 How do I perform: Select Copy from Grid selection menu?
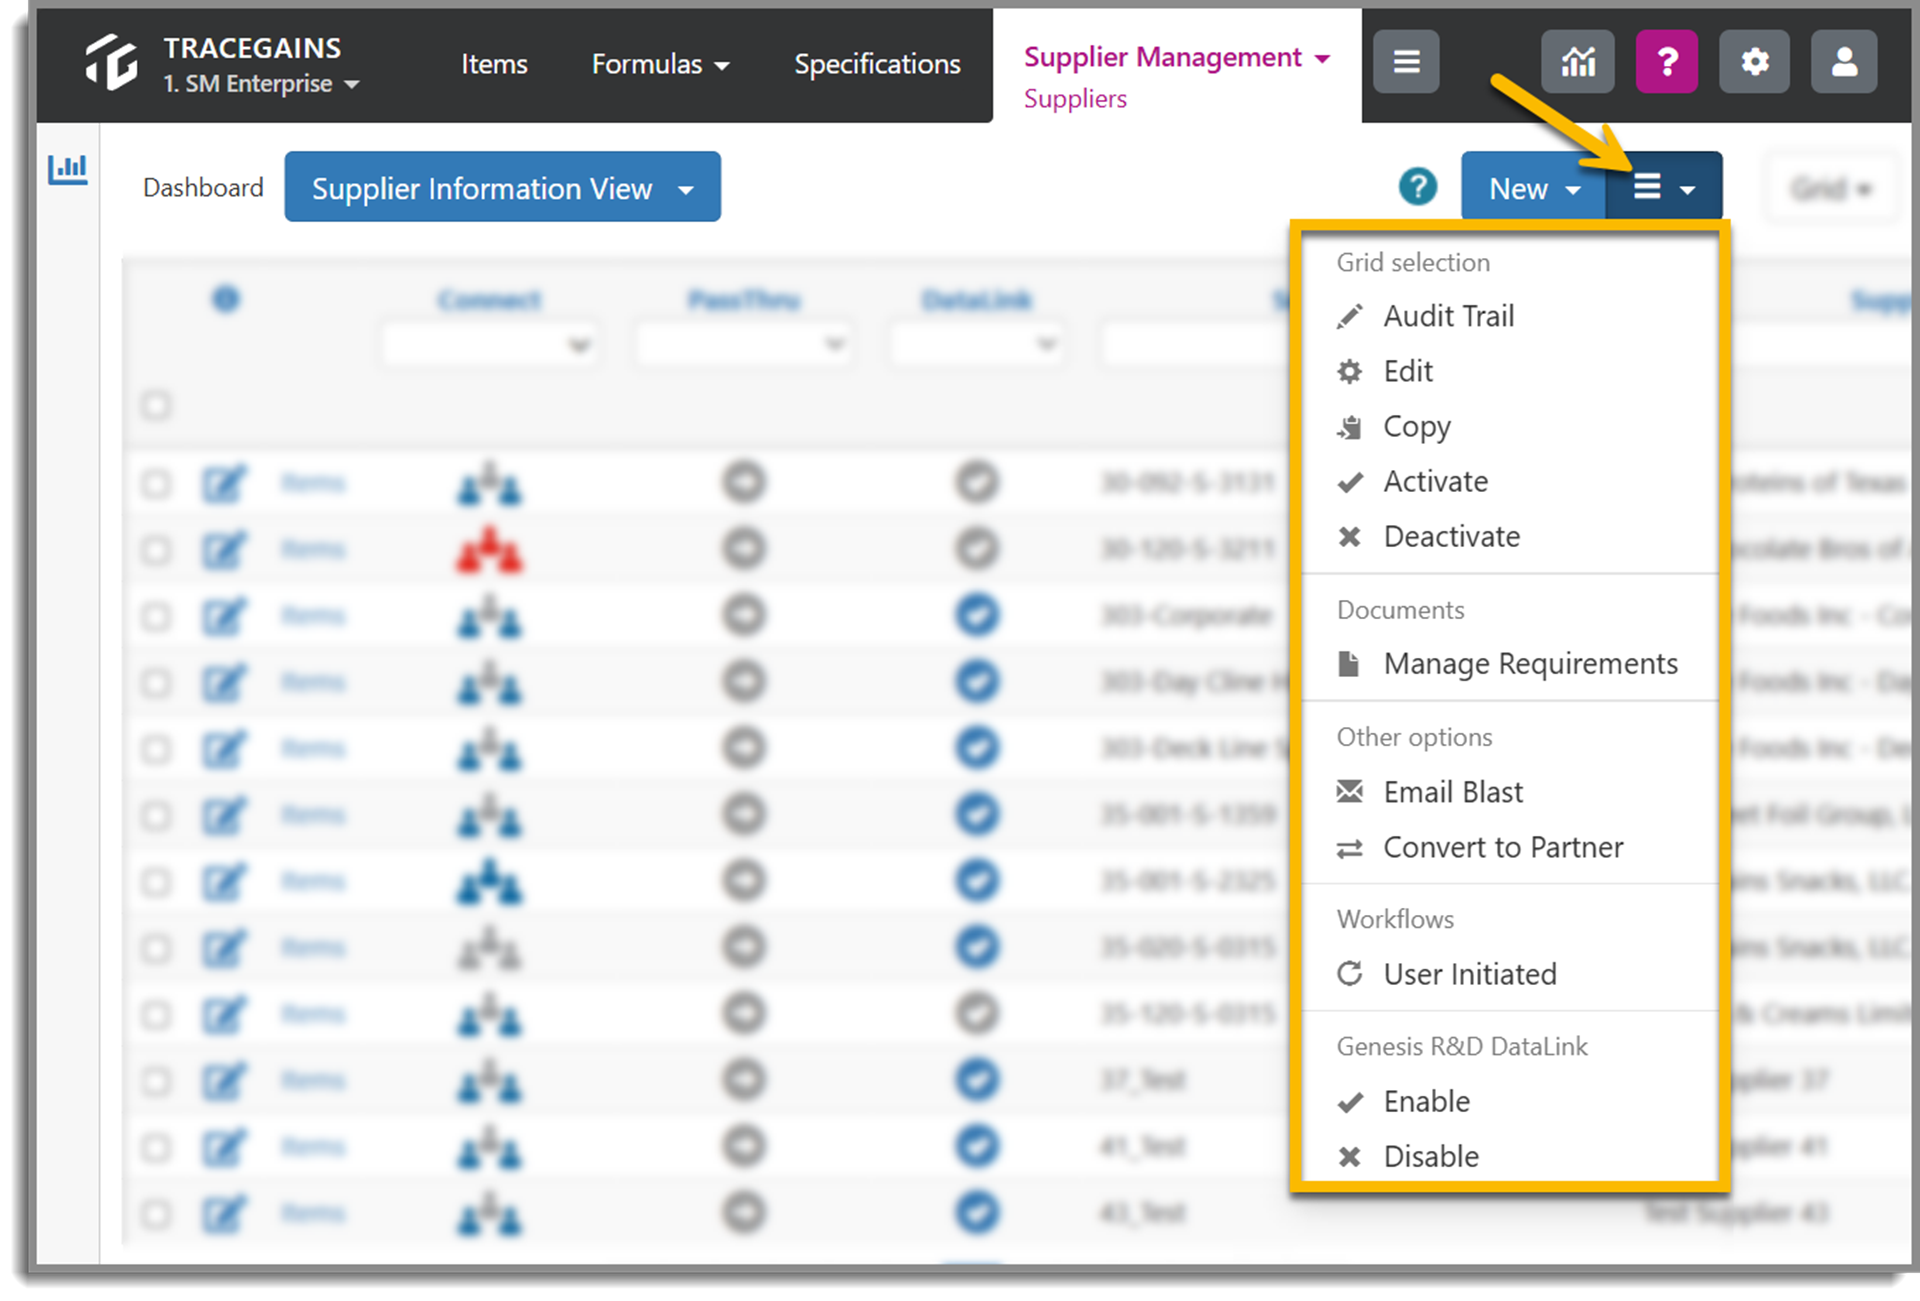pos(1416,427)
